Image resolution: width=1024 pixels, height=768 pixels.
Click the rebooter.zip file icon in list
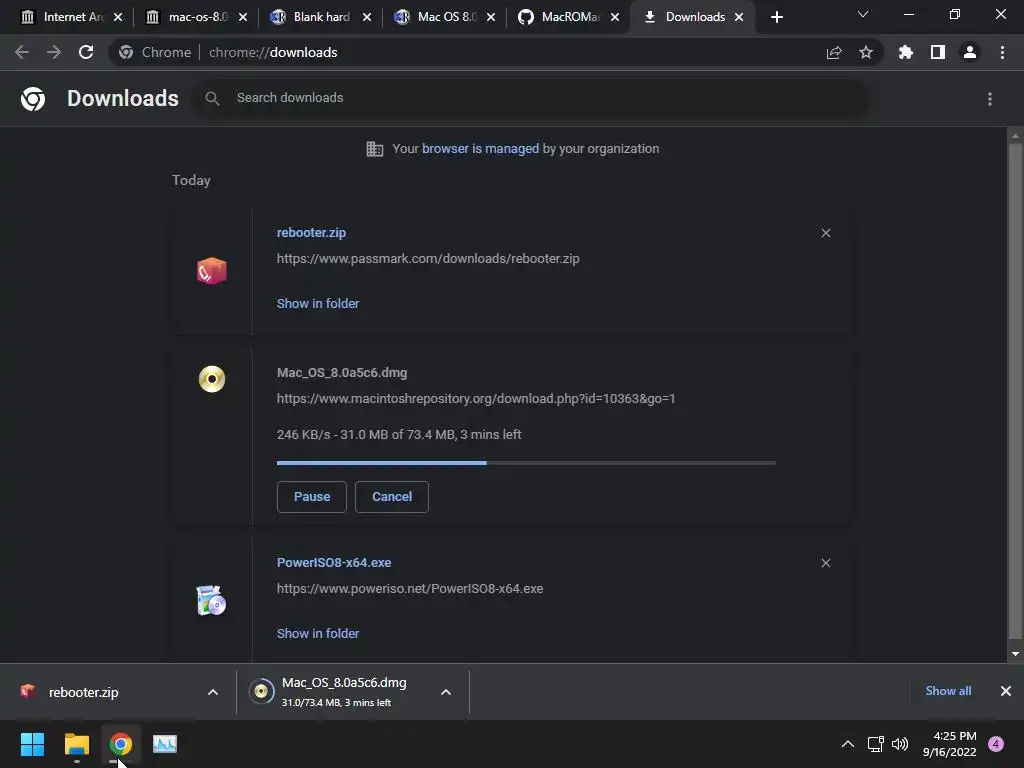click(x=212, y=270)
